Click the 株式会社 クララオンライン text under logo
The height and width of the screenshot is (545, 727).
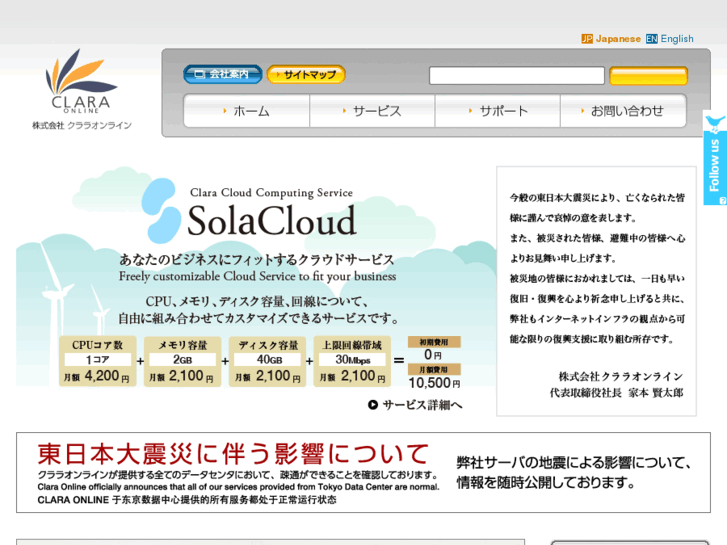pos(82,125)
